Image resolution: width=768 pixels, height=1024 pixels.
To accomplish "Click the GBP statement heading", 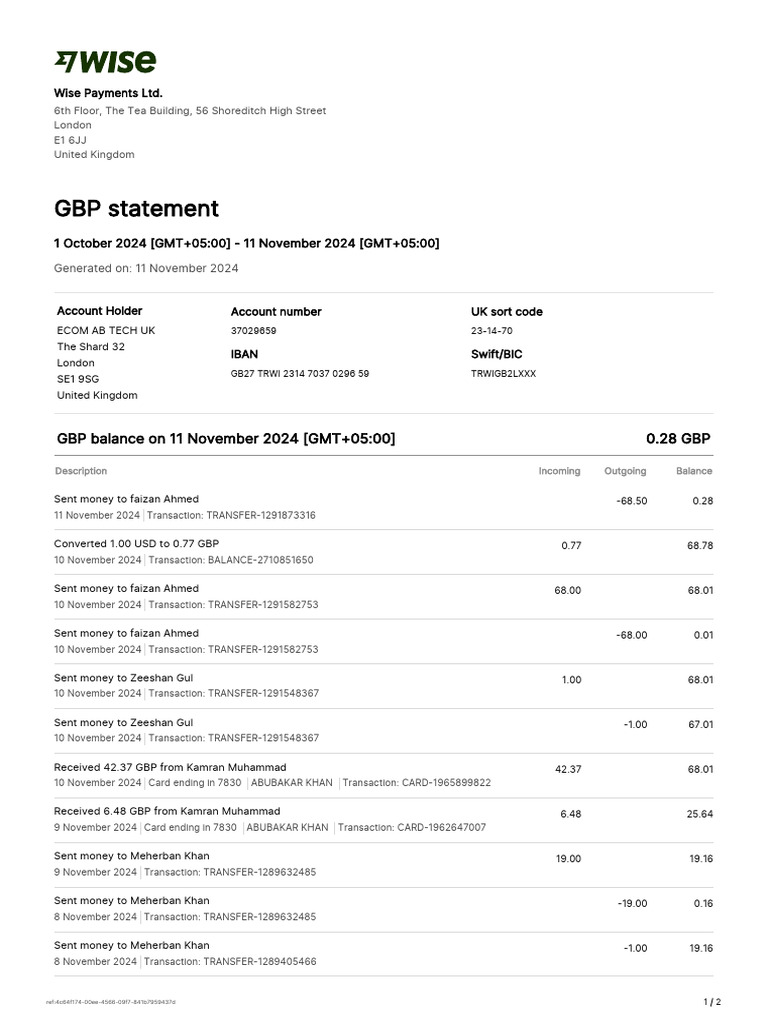I will 136,209.
